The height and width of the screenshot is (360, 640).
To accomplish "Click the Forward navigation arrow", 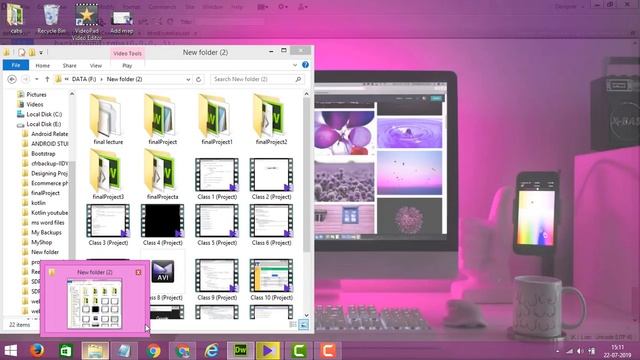I will coord(25,79).
